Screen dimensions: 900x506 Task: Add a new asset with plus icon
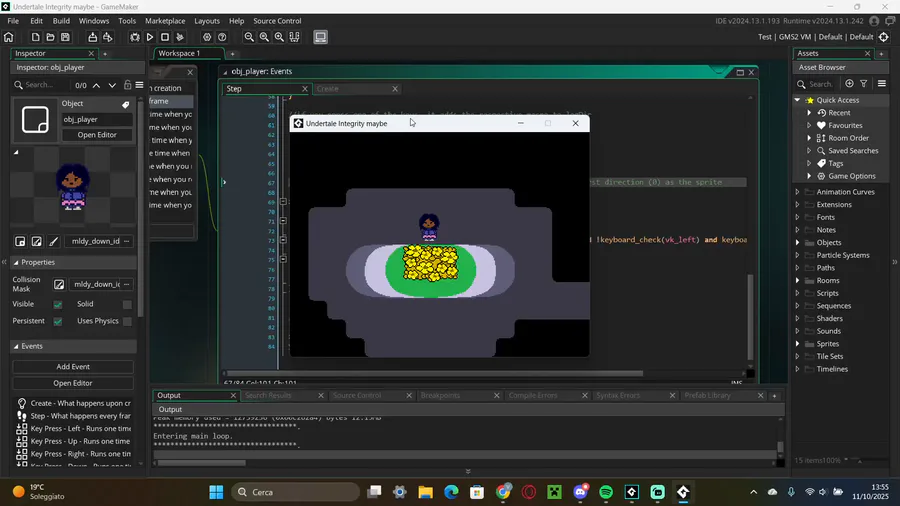tap(849, 84)
